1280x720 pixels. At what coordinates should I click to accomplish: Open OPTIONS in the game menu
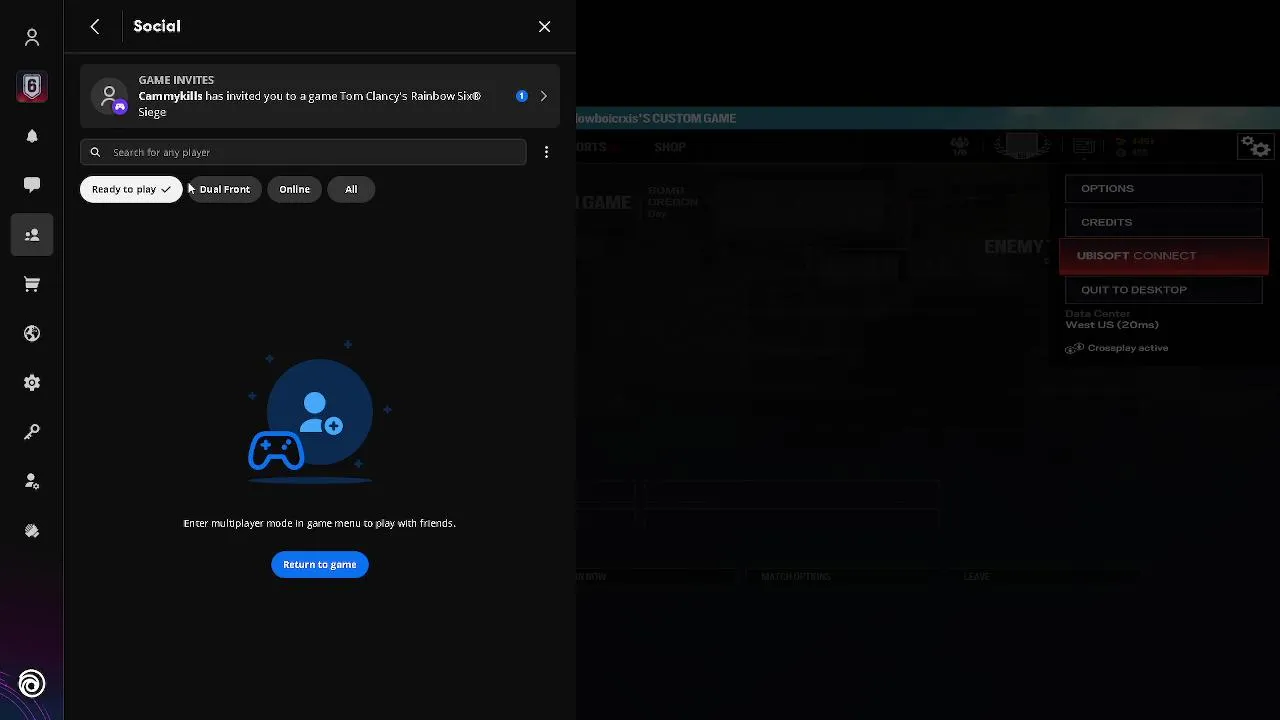tap(1163, 188)
